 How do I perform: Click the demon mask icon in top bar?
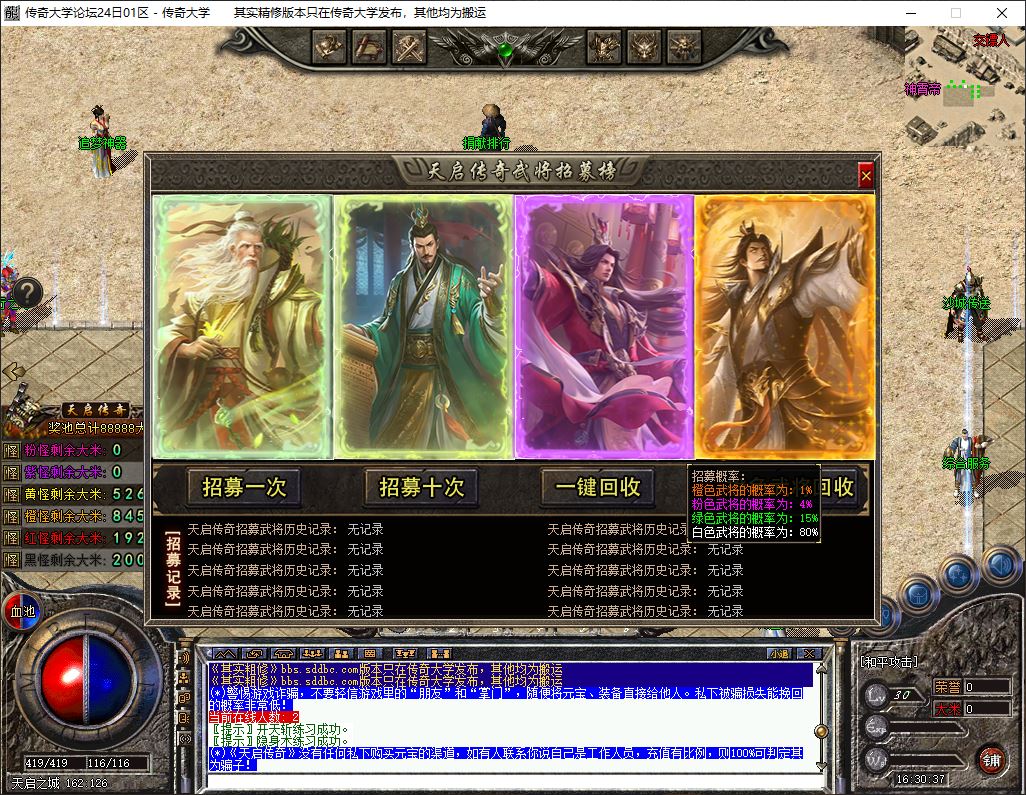(x=644, y=47)
